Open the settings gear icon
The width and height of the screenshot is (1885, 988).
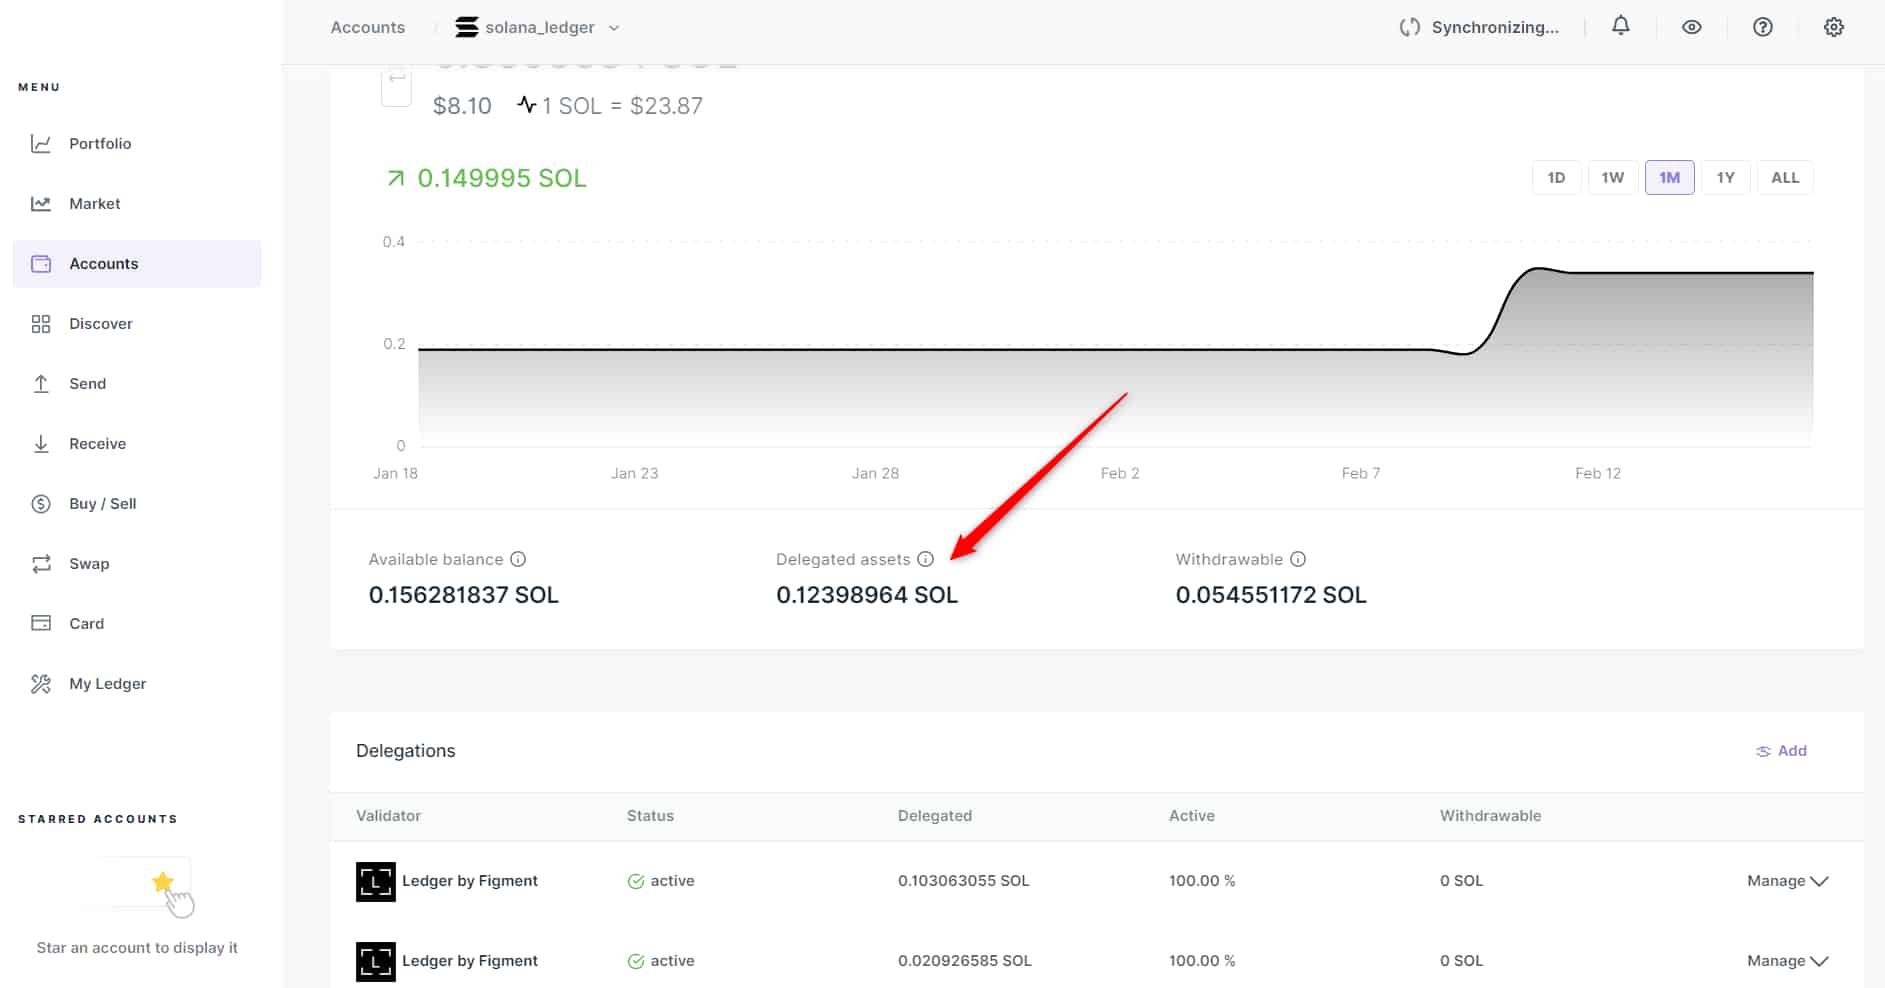(1833, 27)
